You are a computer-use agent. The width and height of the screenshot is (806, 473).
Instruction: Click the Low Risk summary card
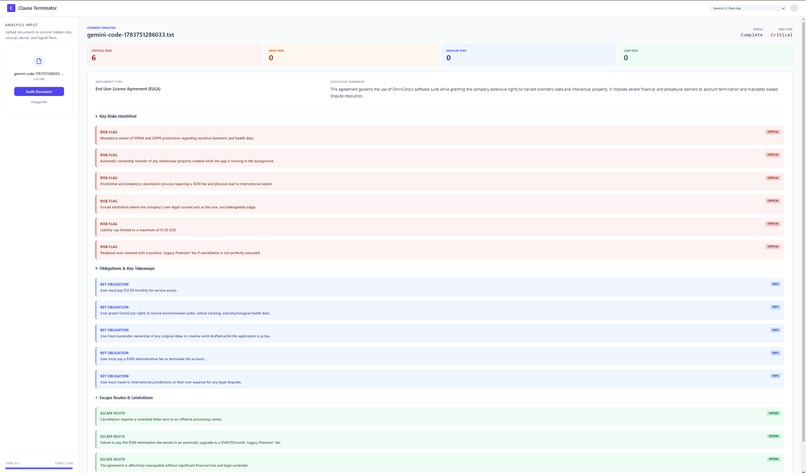point(706,55)
